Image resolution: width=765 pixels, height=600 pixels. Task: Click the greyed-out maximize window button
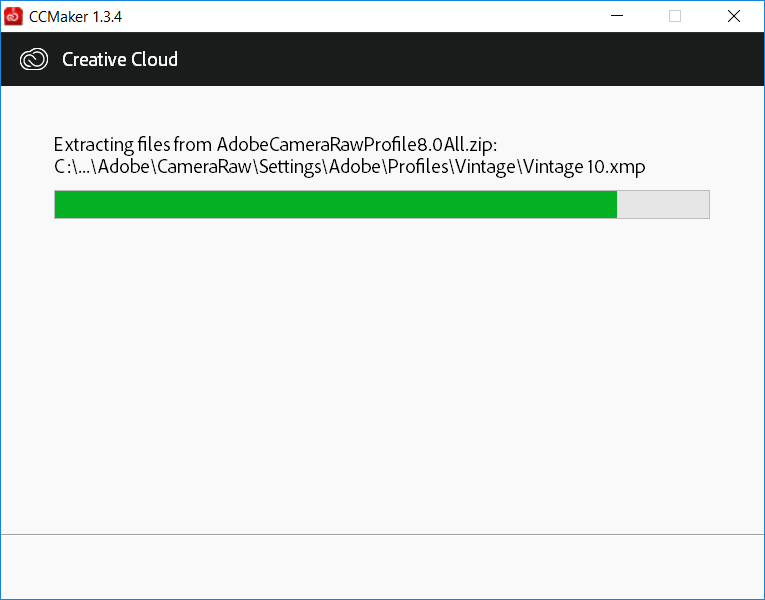pos(675,16)
